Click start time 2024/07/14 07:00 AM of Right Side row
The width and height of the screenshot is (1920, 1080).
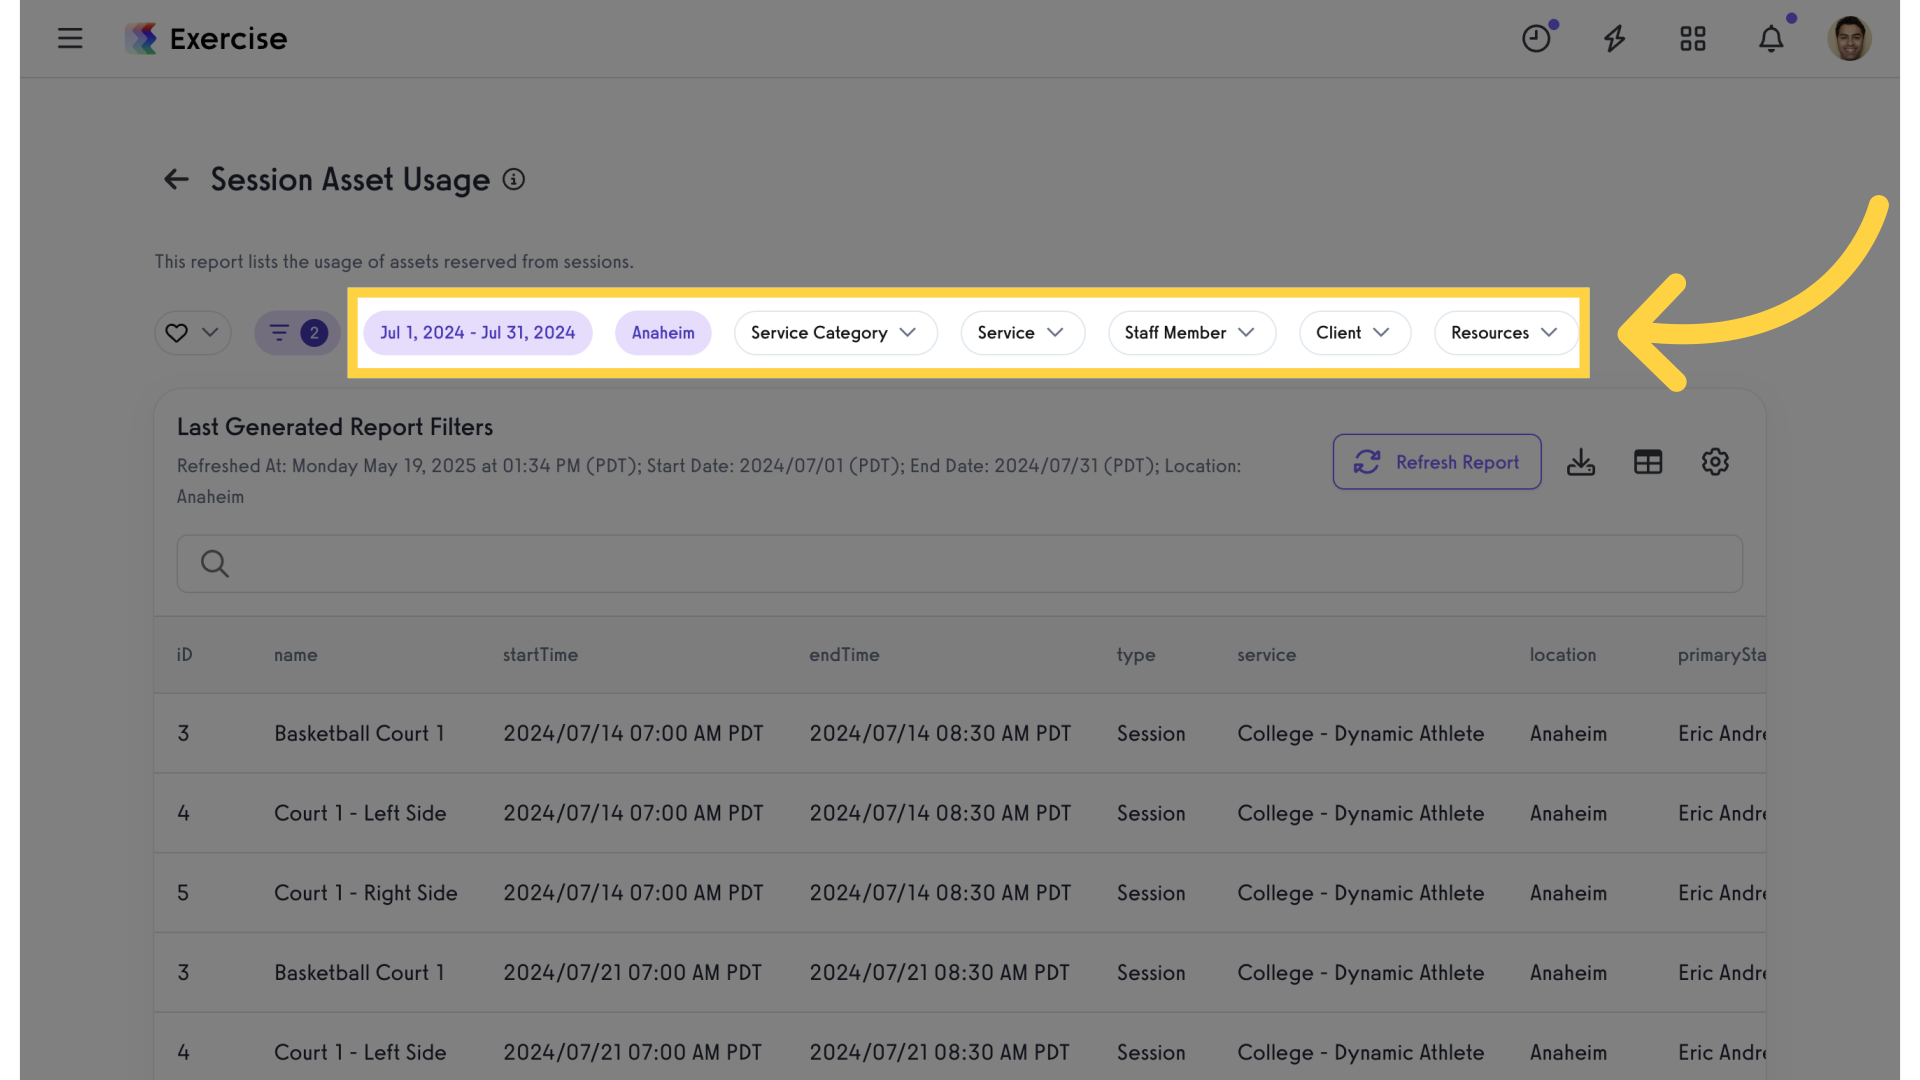click(633, 893)
